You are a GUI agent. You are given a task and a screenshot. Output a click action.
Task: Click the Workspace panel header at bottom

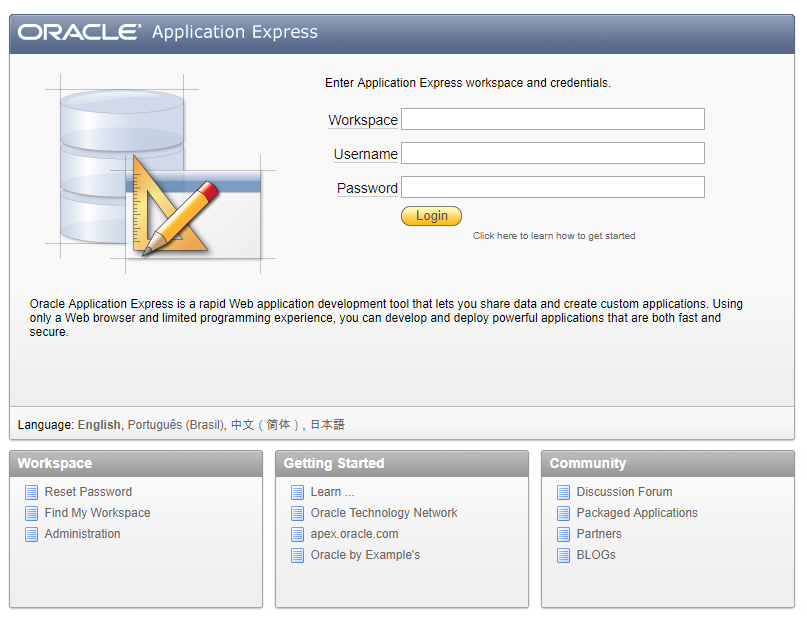pos(136,464)
